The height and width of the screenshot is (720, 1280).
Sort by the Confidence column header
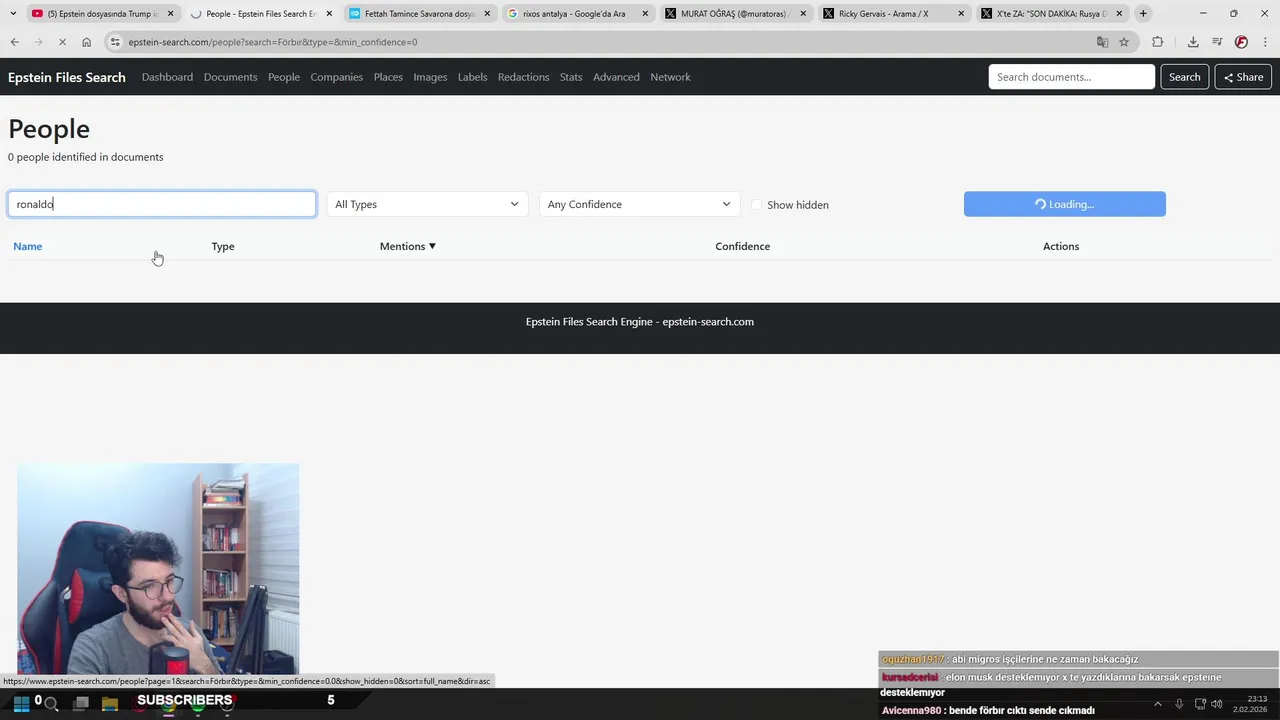point(743,246)
